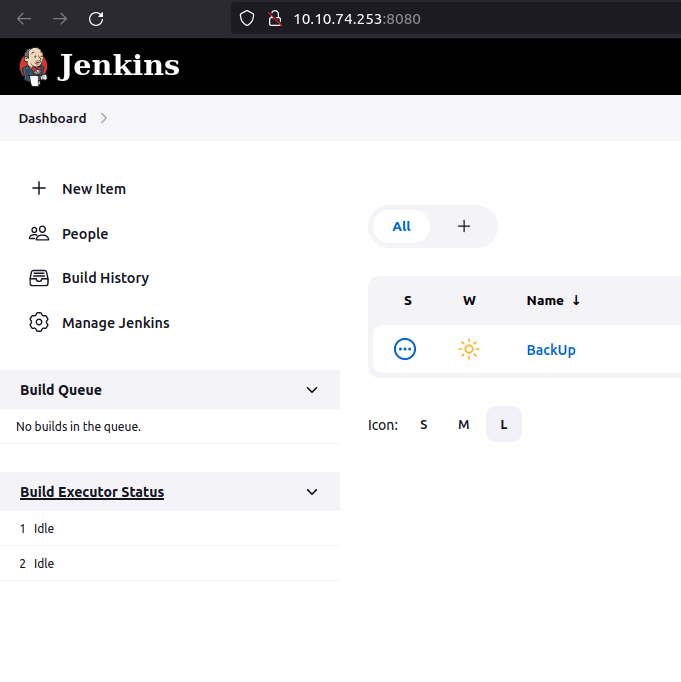Click the insecure connection padlock icon
This screenshot has width=681, height=682.
[275, 19]
